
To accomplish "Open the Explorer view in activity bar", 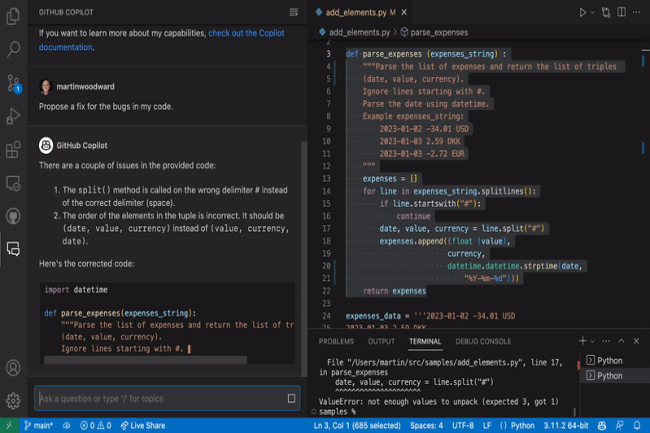I will coord(13,17).
